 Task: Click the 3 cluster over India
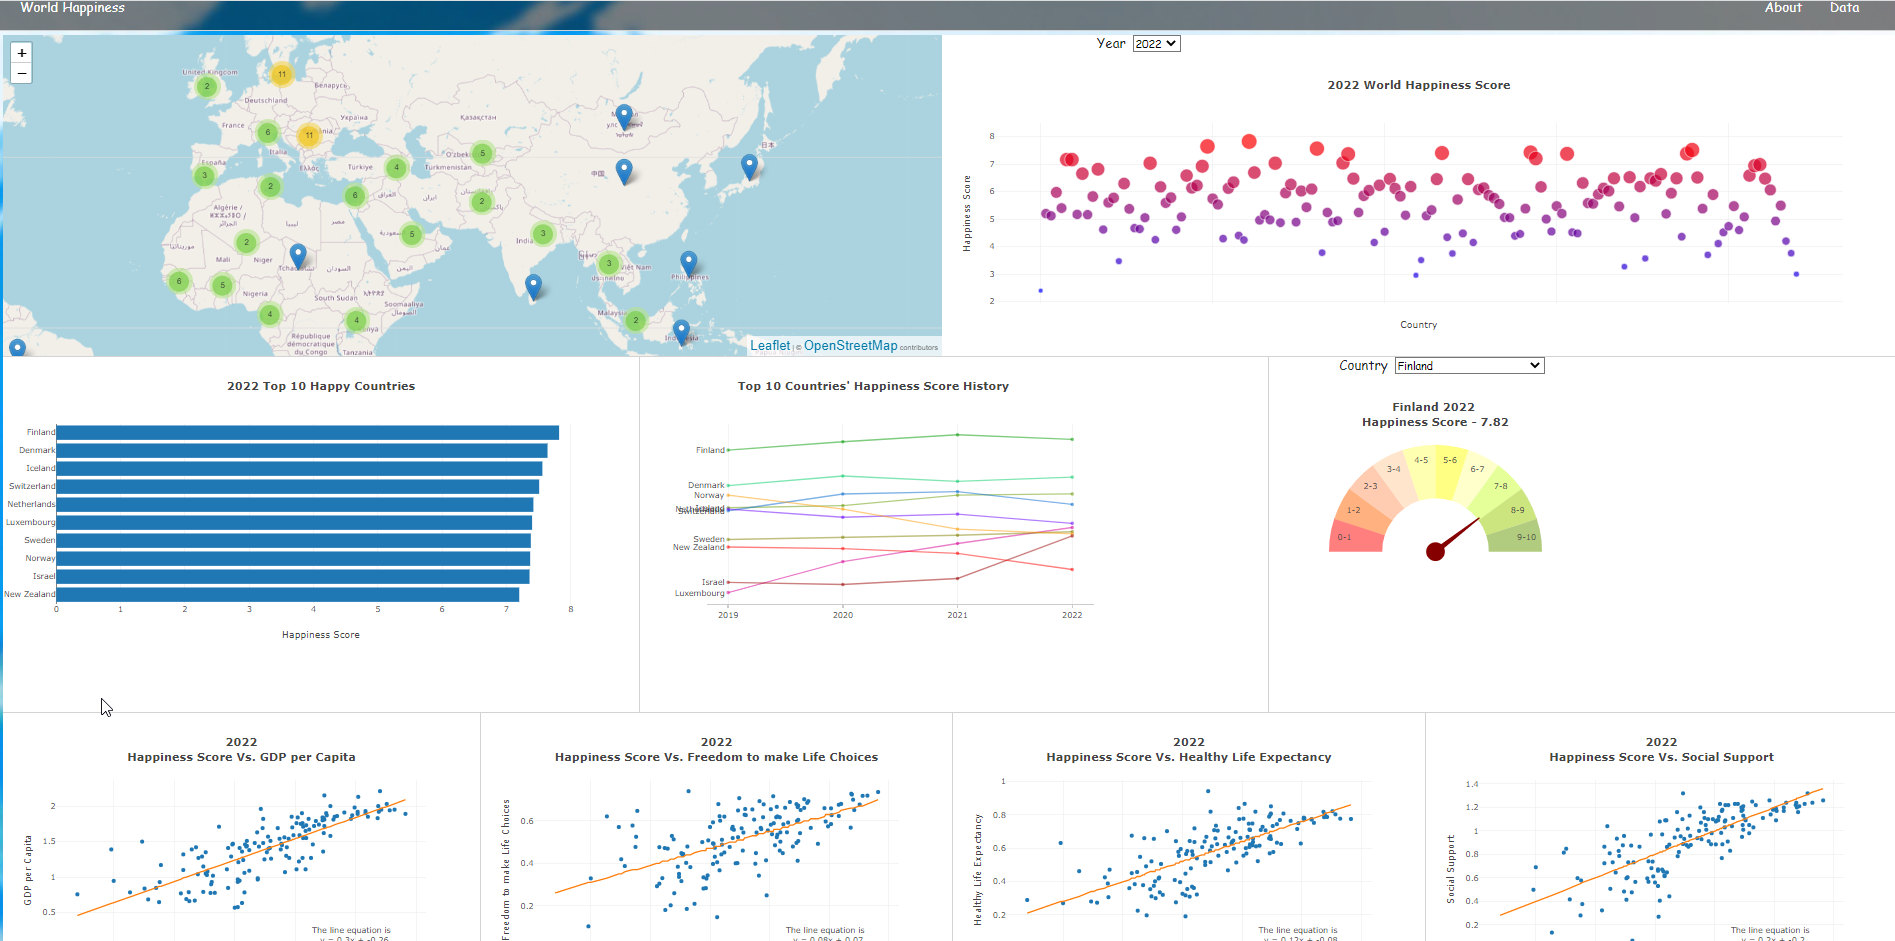coord(543,234)
